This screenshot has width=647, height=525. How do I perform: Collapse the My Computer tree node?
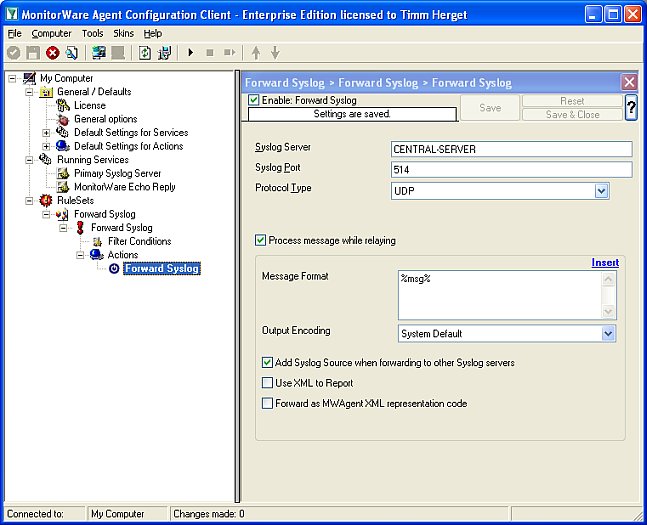pyautogui.click(x=12, y=78)
